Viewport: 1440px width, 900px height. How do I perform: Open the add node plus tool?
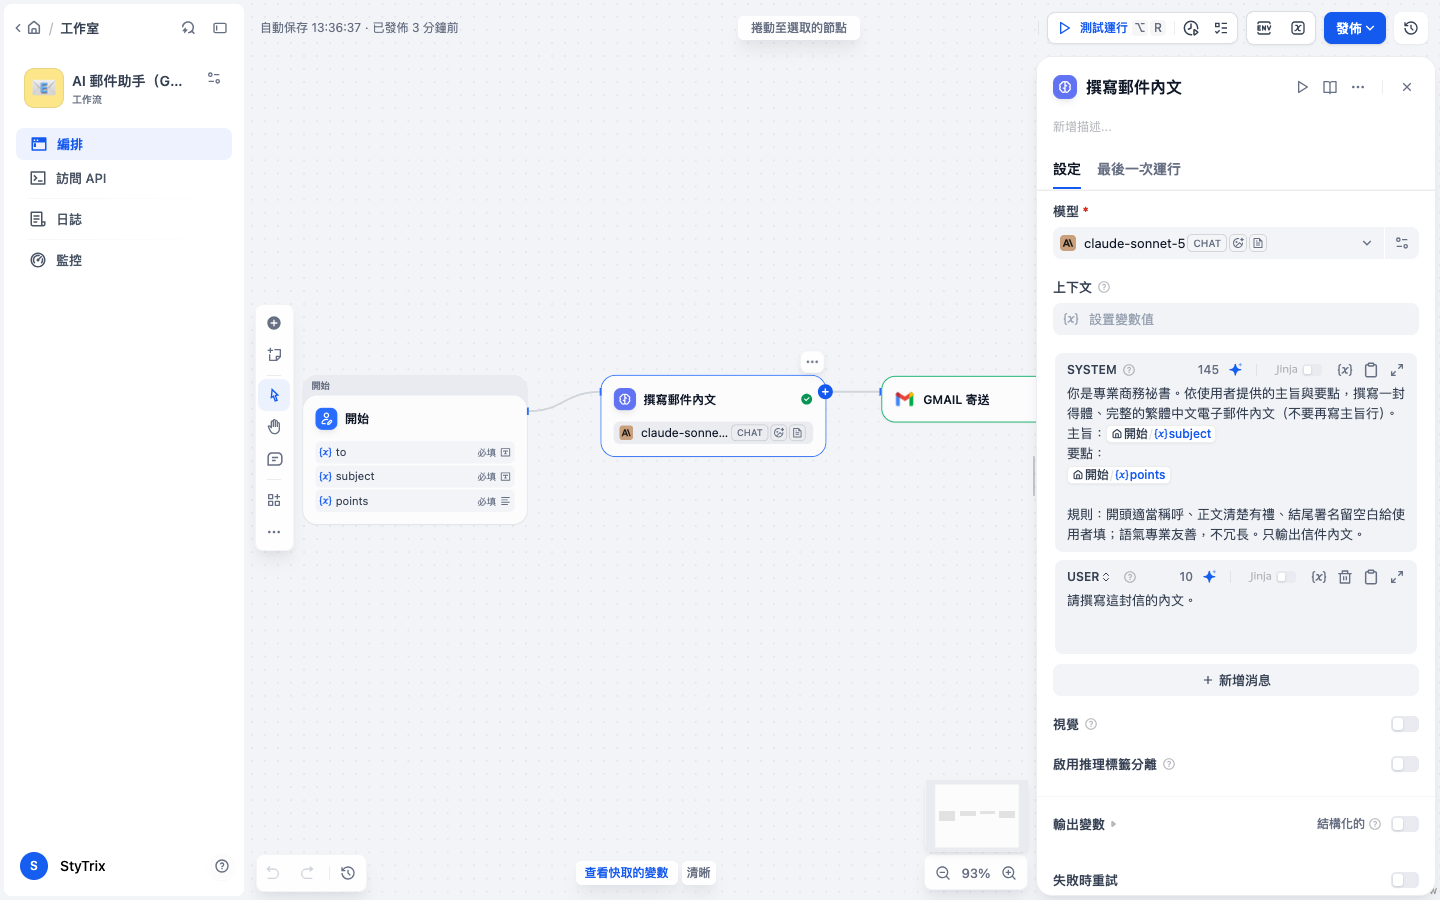274,323
